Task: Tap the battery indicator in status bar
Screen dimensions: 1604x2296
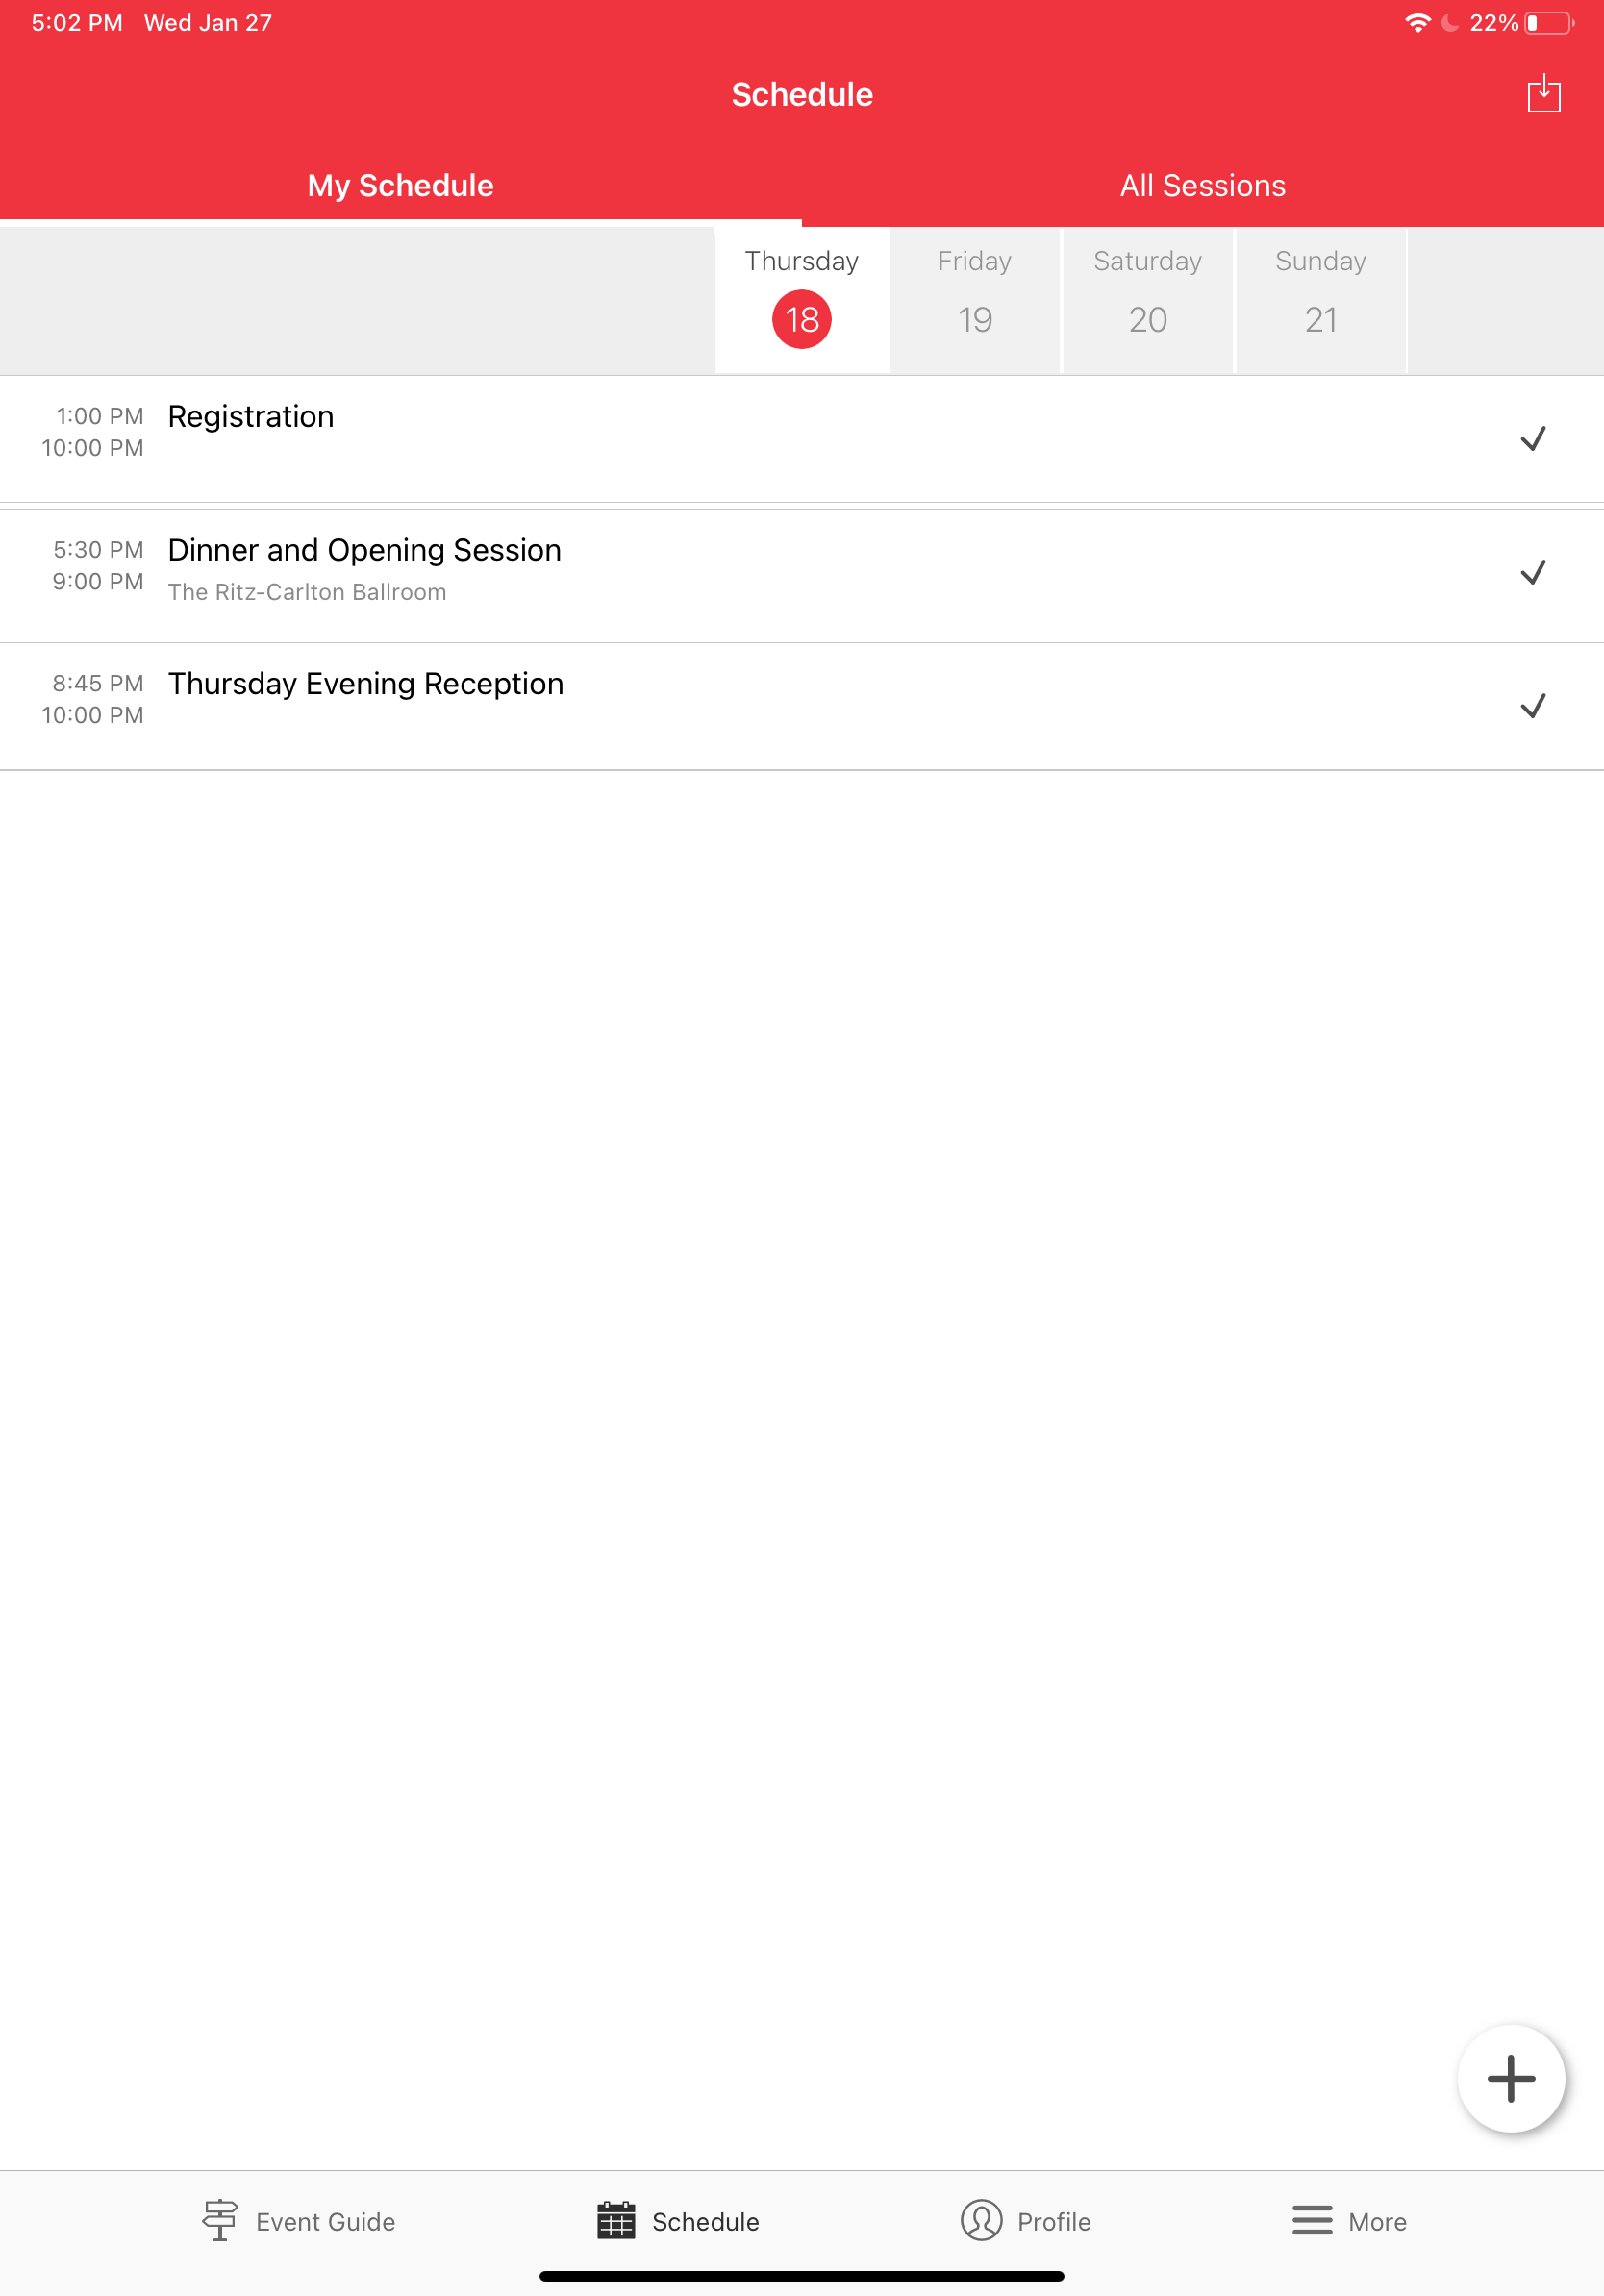Action: tap(1548, 23)
